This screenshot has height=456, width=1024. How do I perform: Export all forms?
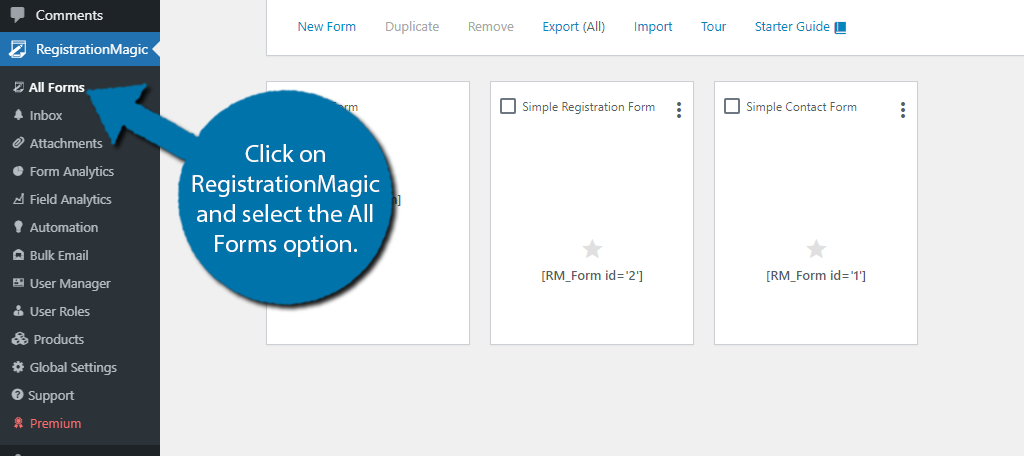(x=573, y=27)
